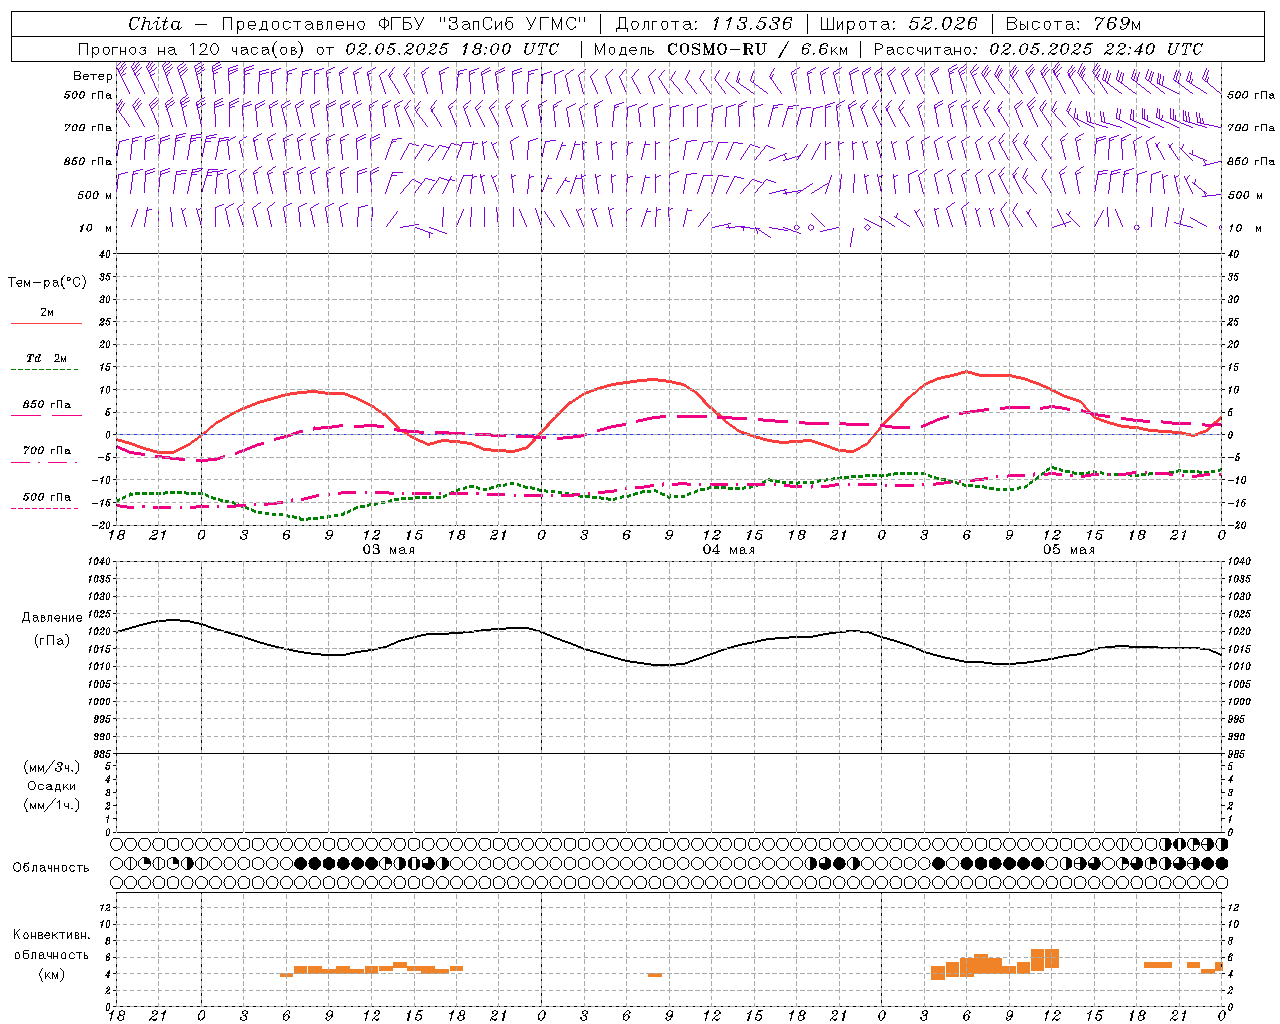Select the "Широта: 52.026" header text
The width and height of the screenshot is (1280, 1024).
(x=898, y=24)
